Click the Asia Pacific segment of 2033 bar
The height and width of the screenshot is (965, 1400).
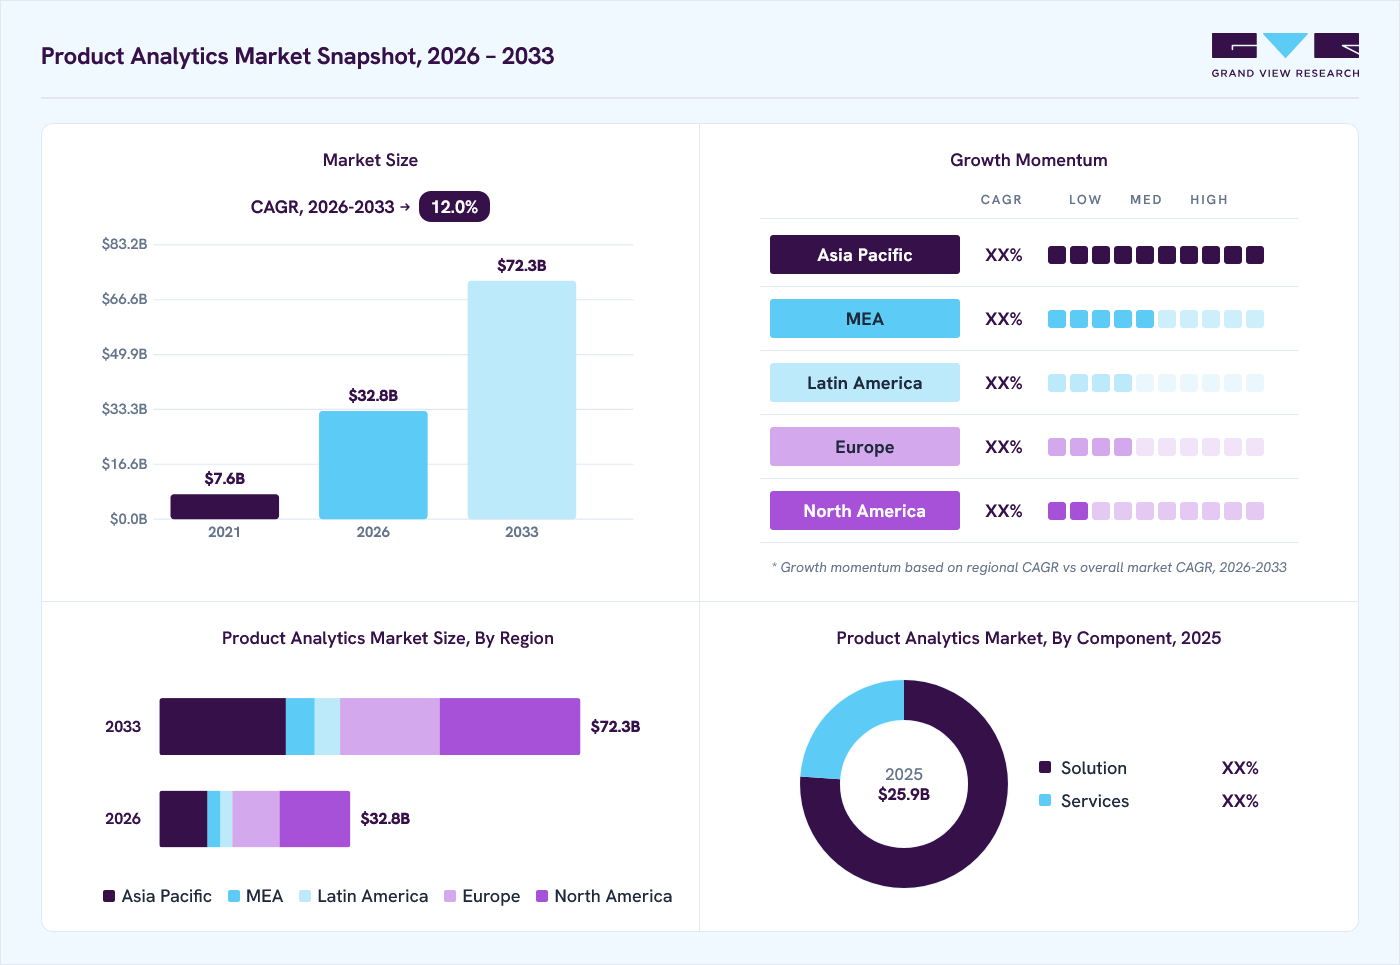pyautogui.click(x=223, y=727)
